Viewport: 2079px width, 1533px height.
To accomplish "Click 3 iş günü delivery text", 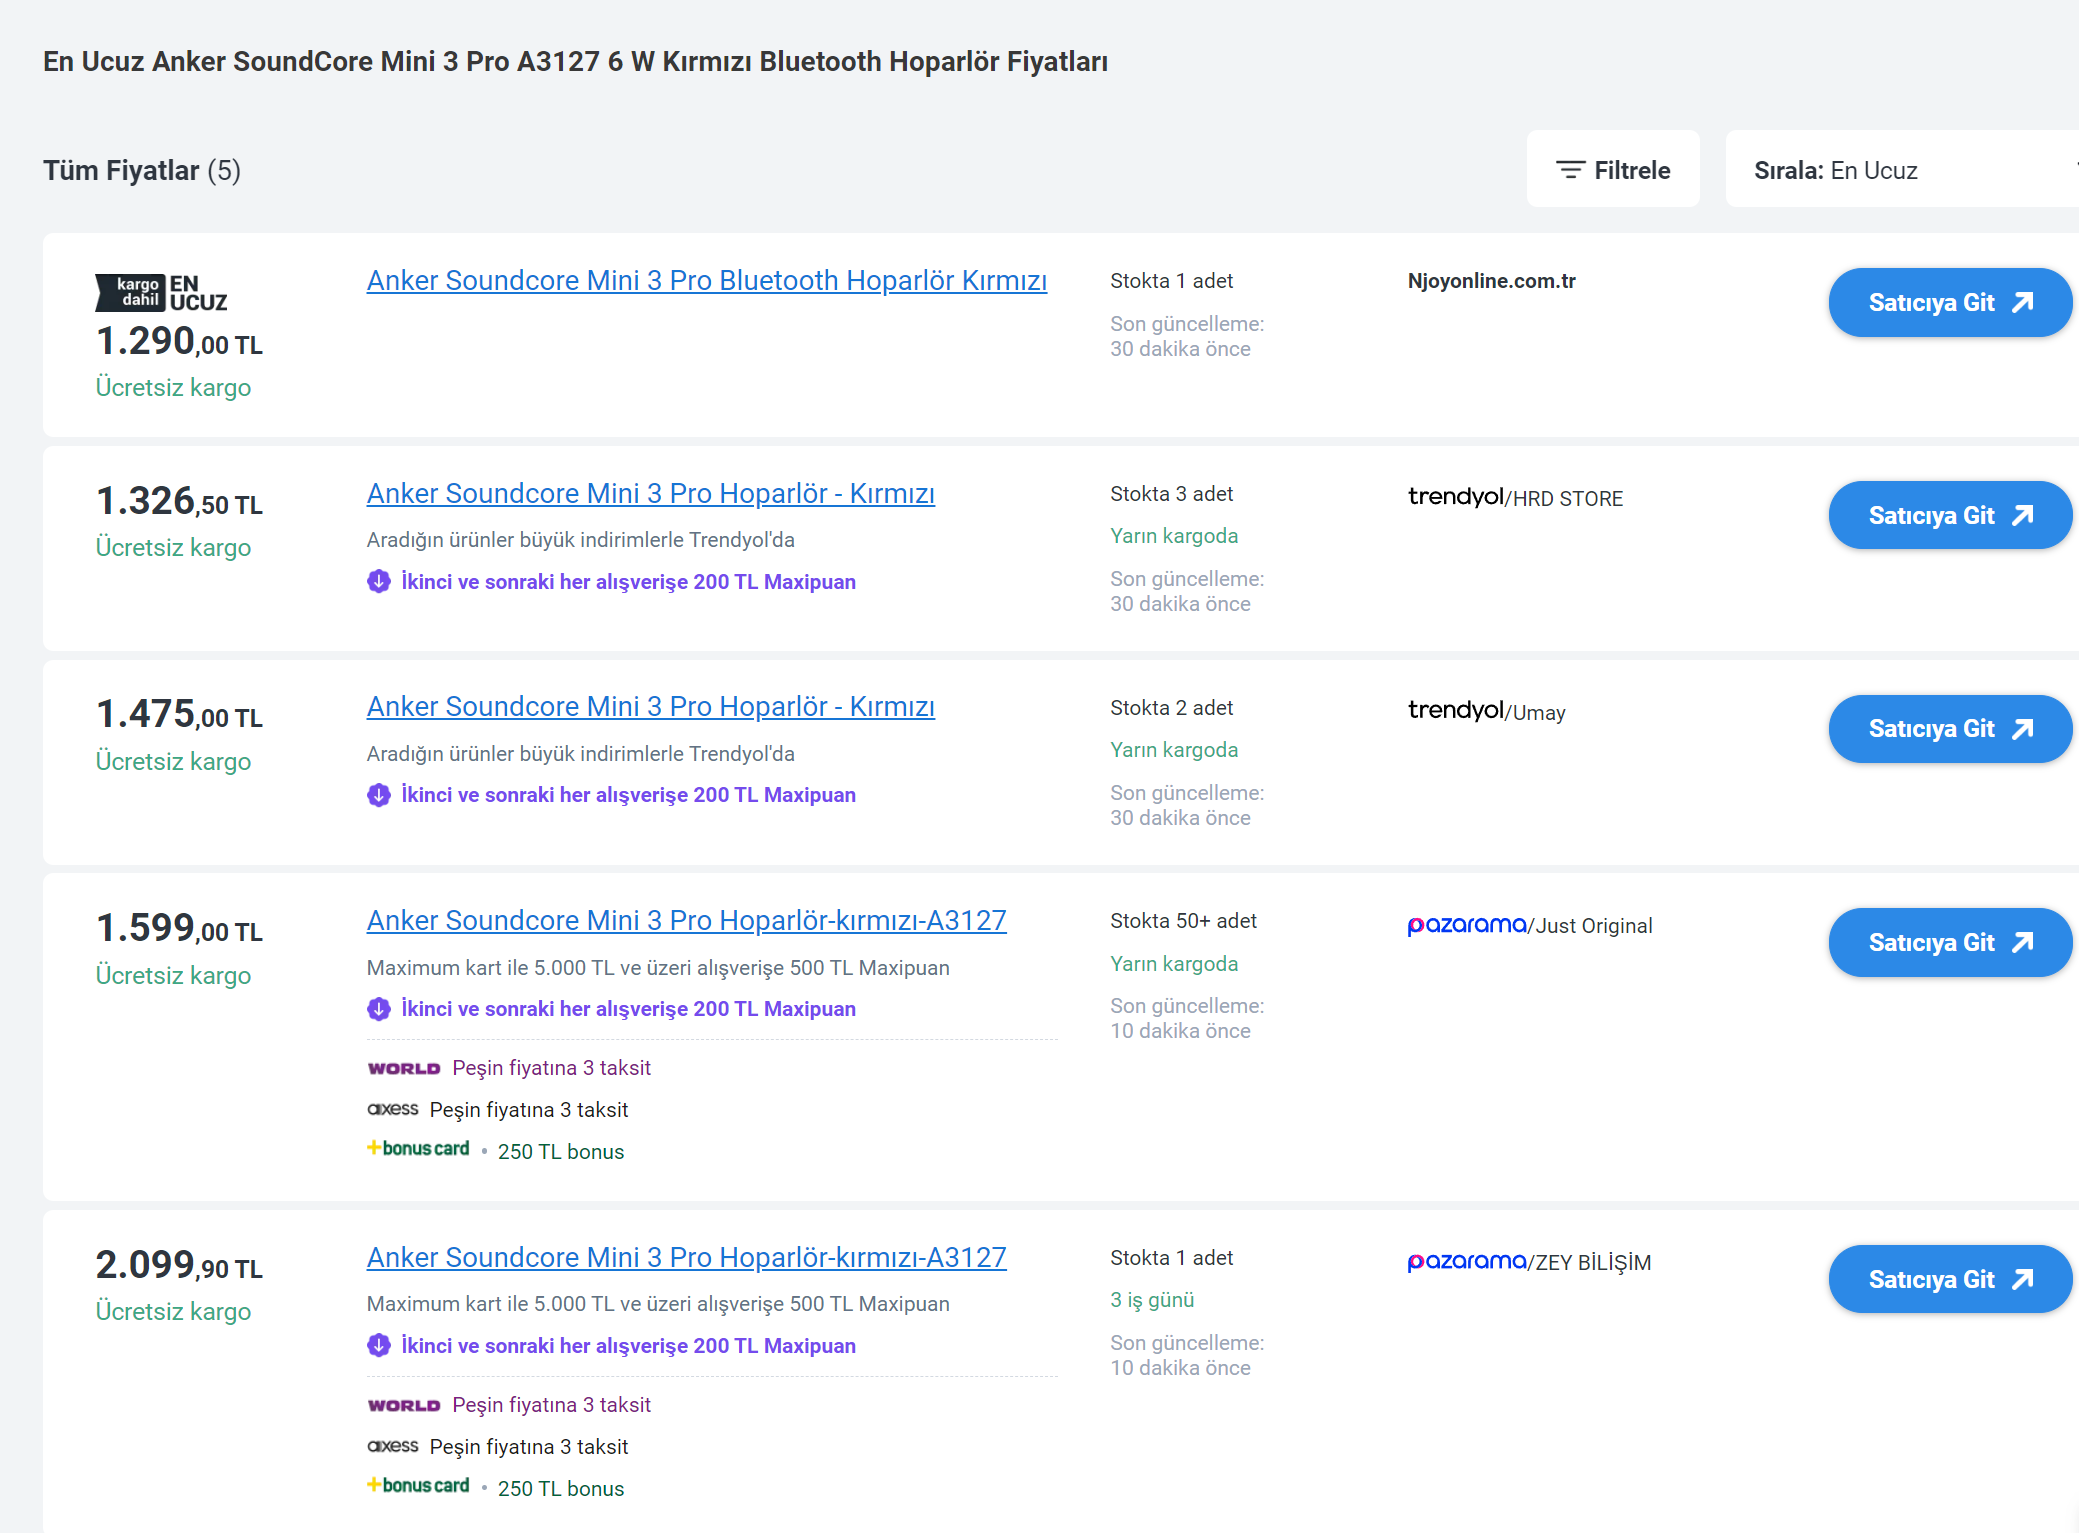I will pos(1152,1300).
